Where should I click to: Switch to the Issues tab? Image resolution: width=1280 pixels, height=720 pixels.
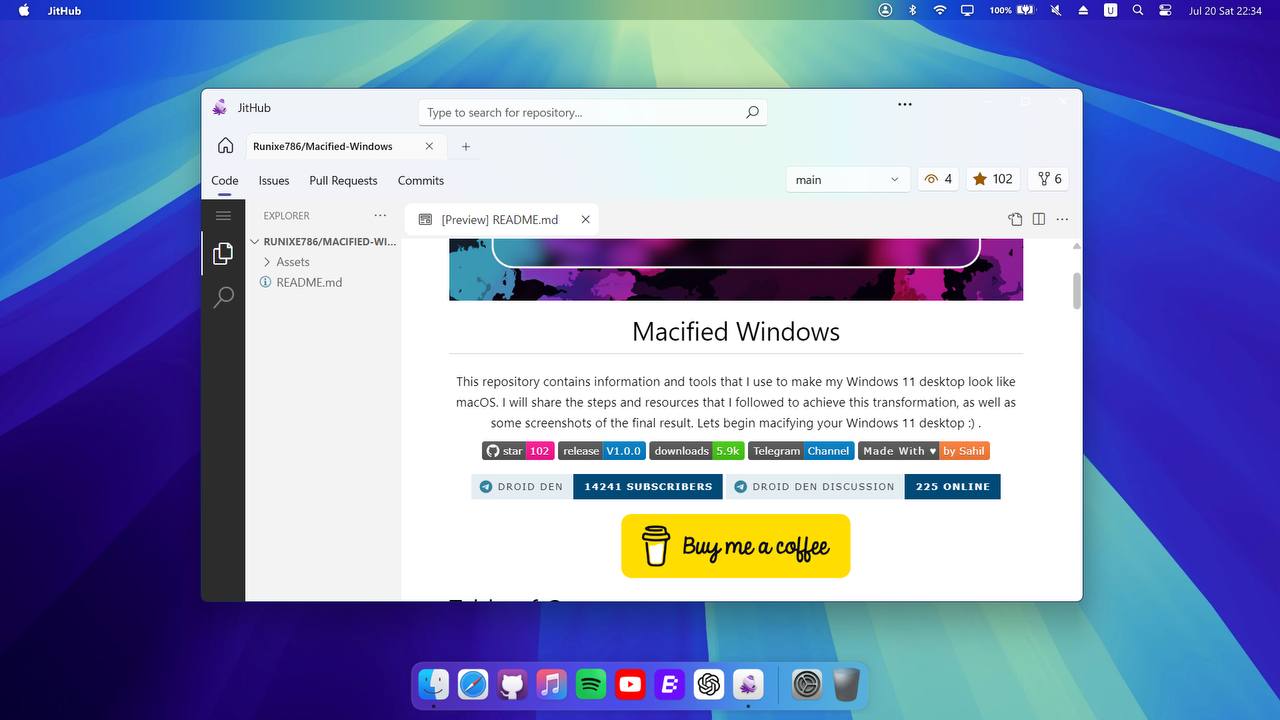274,181
